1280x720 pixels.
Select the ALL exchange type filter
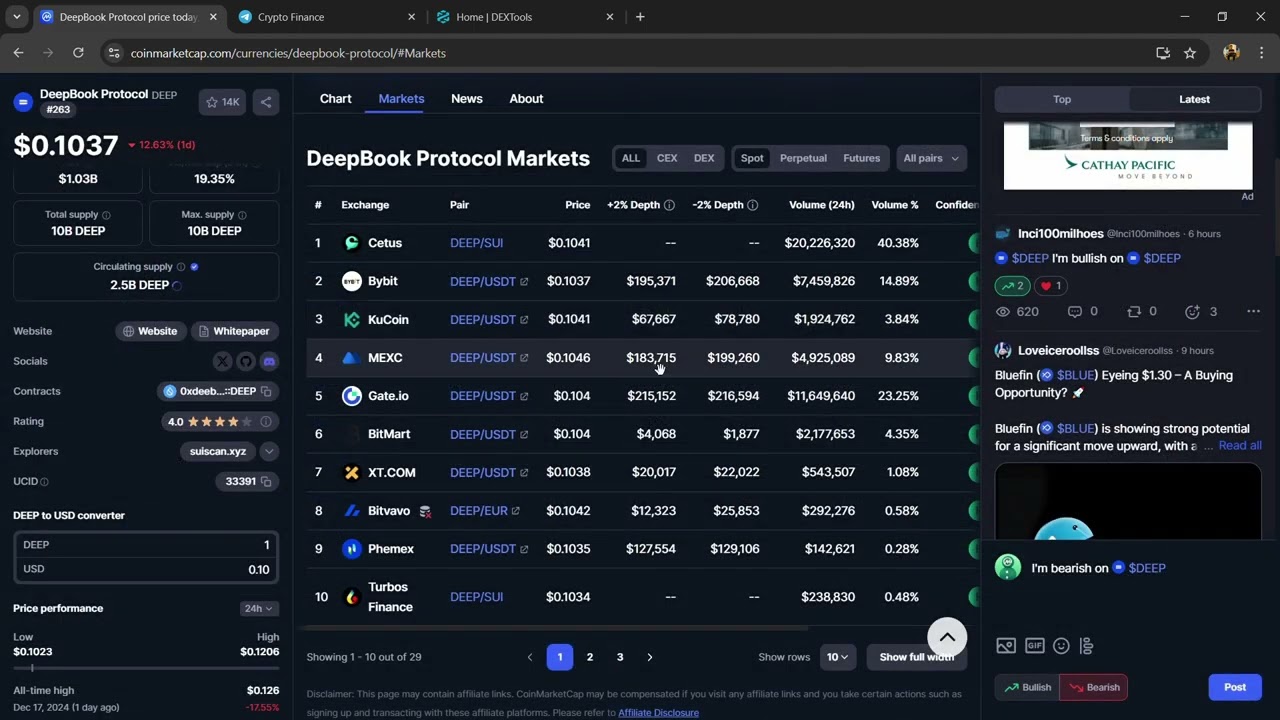pyautogui.click(x=630, y=158)
